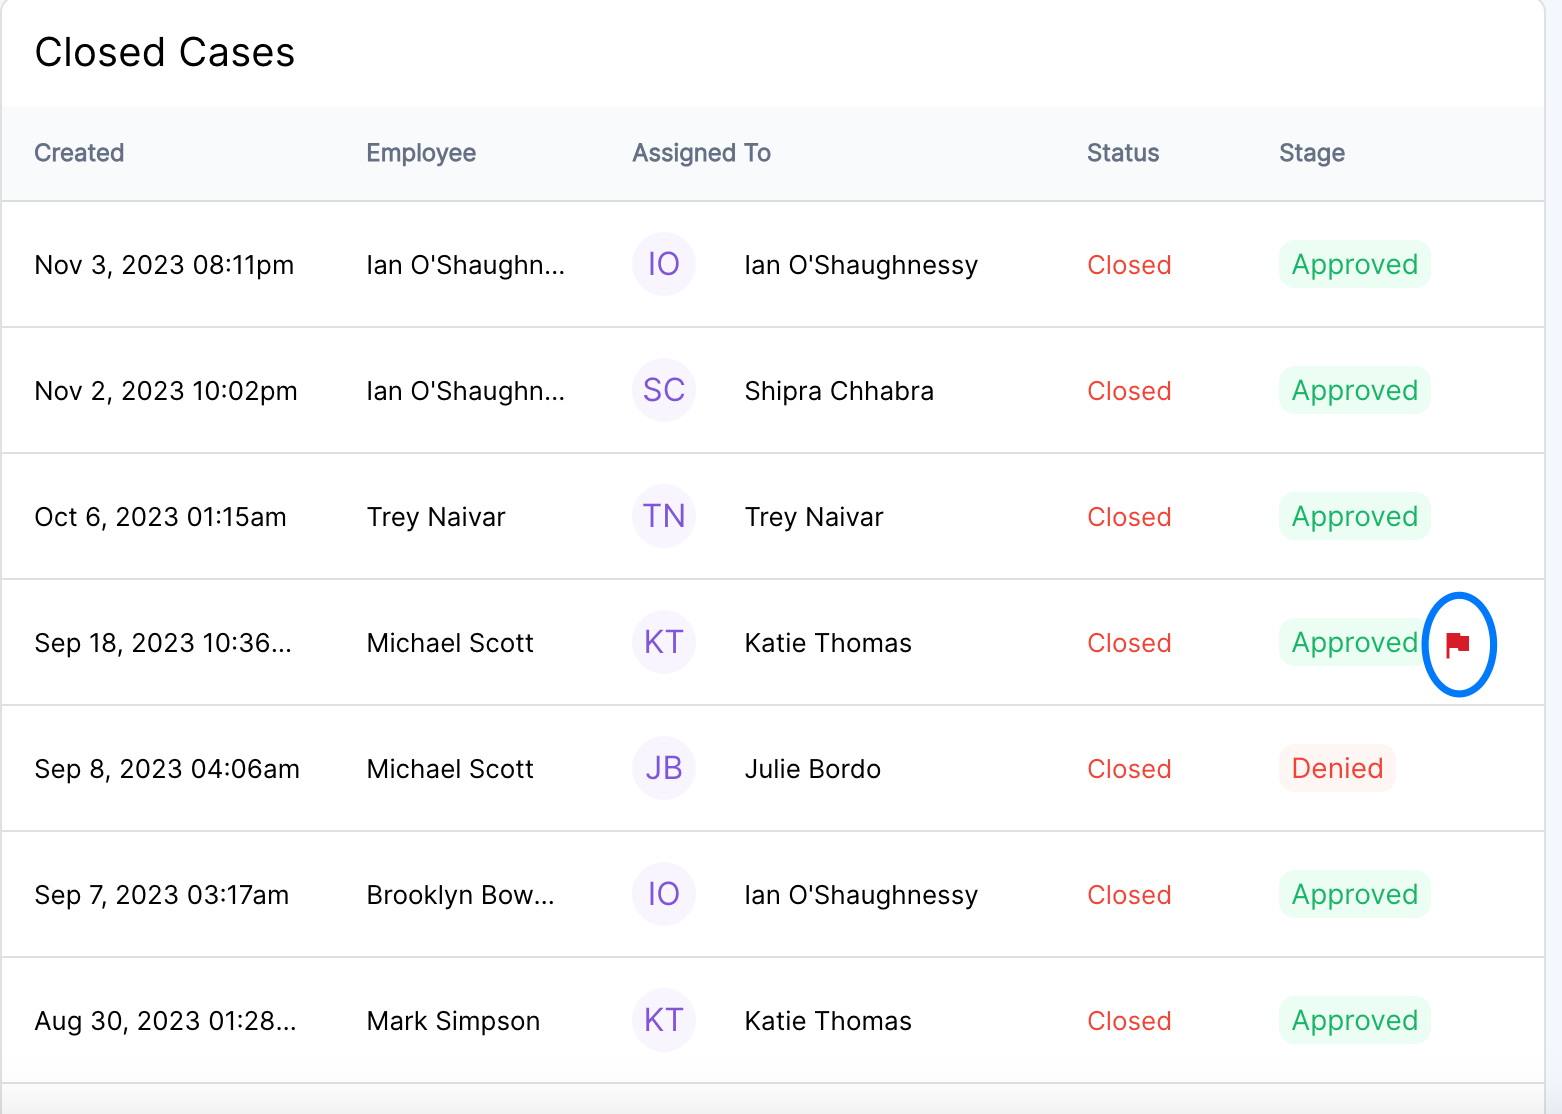Click the Closed status in the Sep 18 row
Viewport: 1562px width, 1114px height.
[1129, 643]
